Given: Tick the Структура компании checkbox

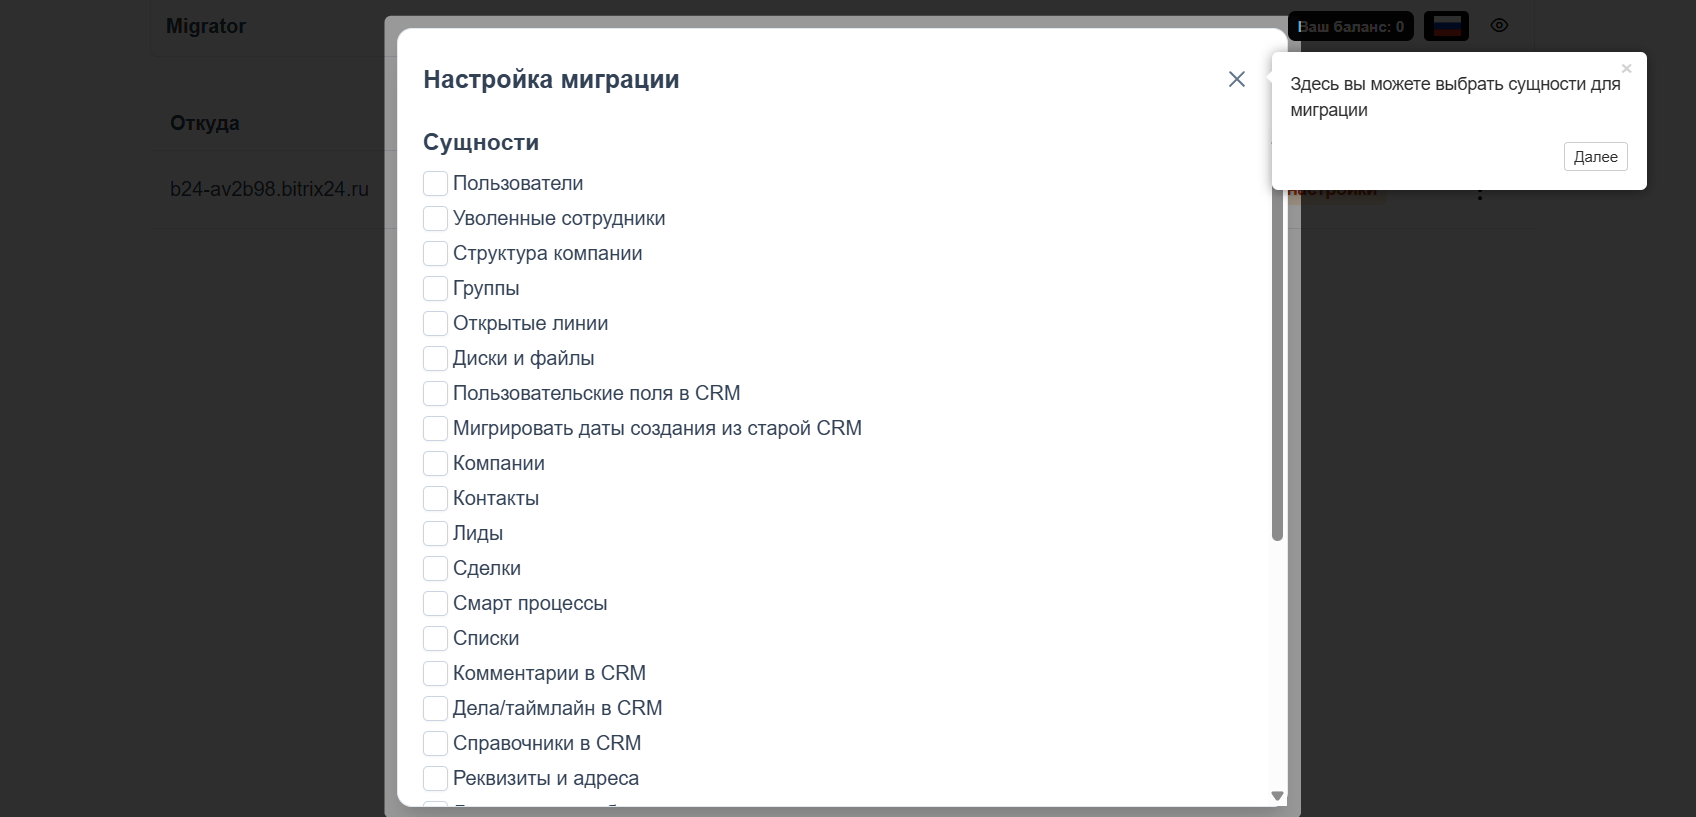Looking at the screenshot, I should click(435, 253).
